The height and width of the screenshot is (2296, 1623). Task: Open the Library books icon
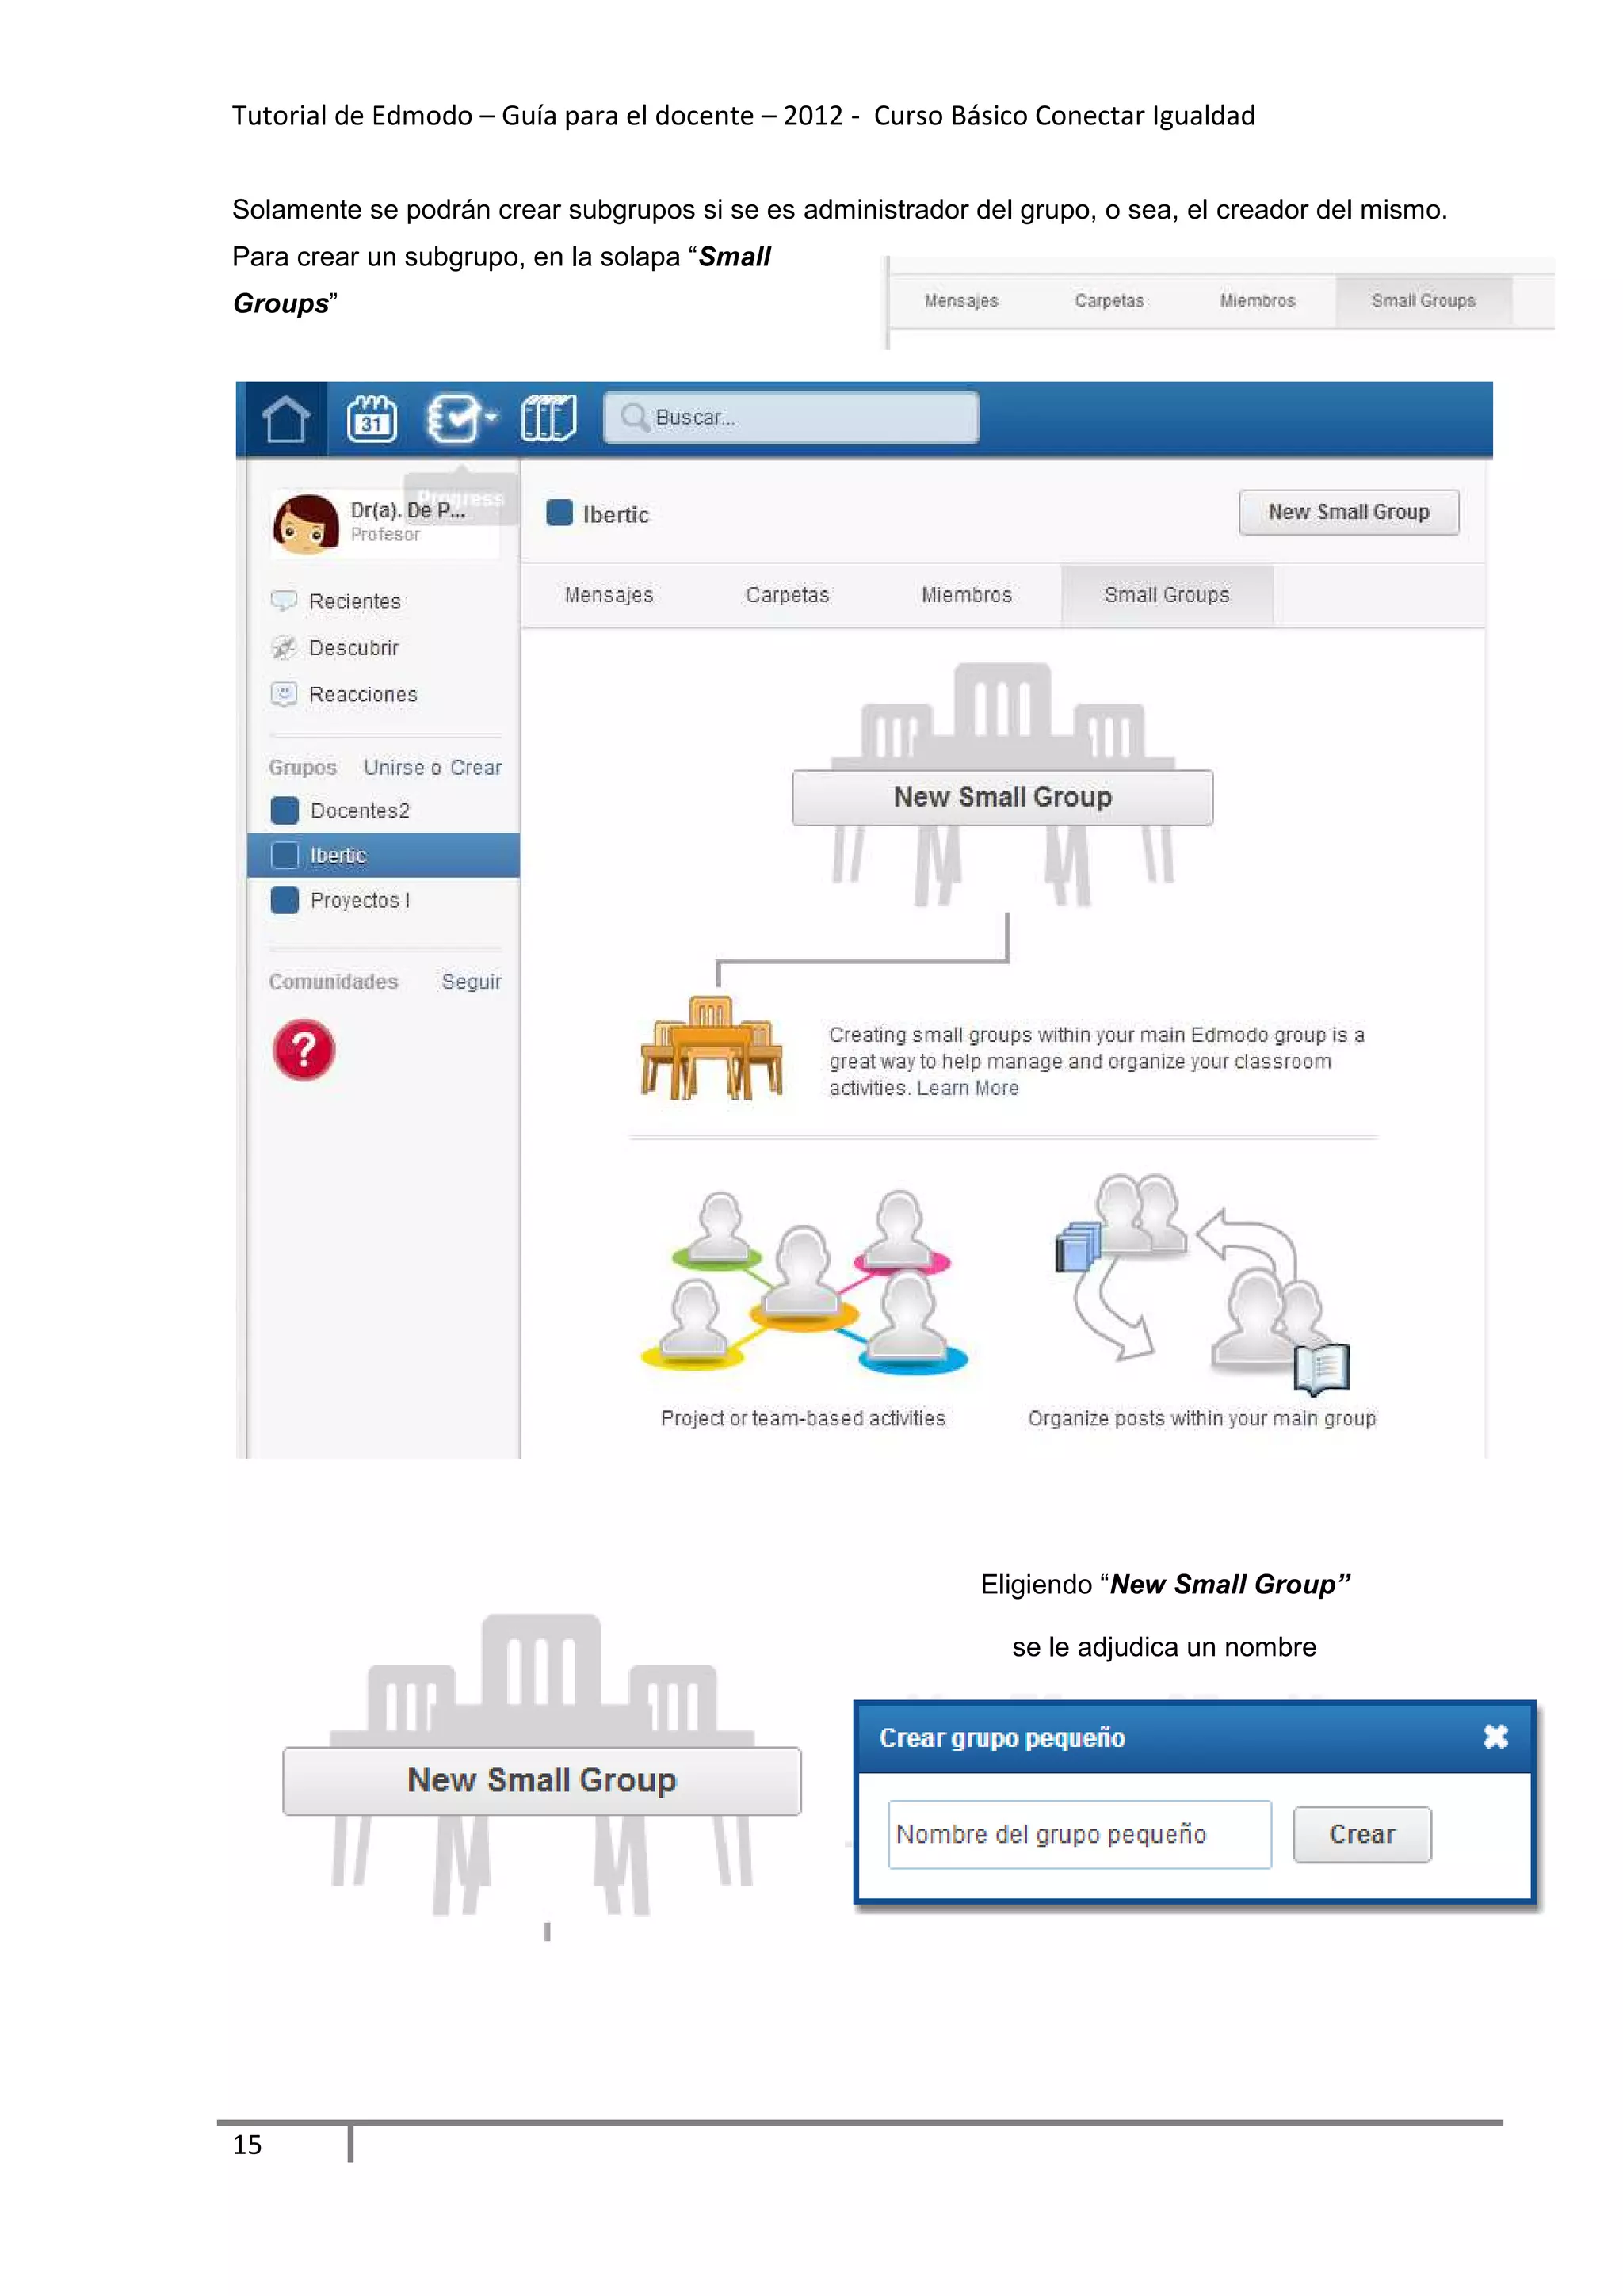click(548, 418)
